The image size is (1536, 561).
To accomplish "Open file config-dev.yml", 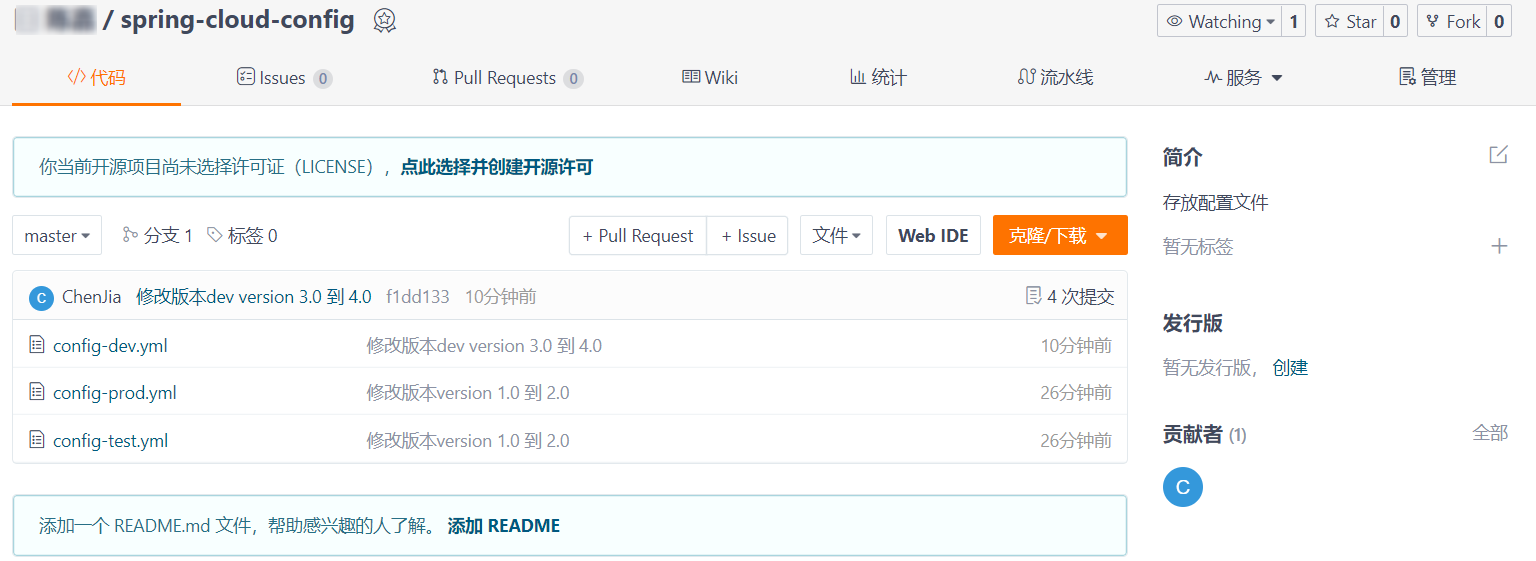I will 110,346.
